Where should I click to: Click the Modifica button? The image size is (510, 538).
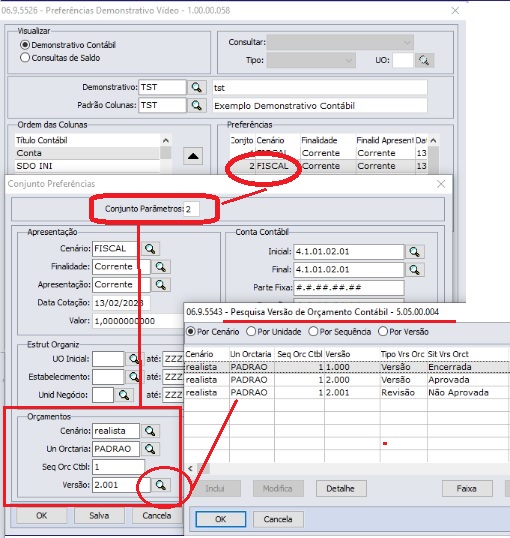click(278, 489)
